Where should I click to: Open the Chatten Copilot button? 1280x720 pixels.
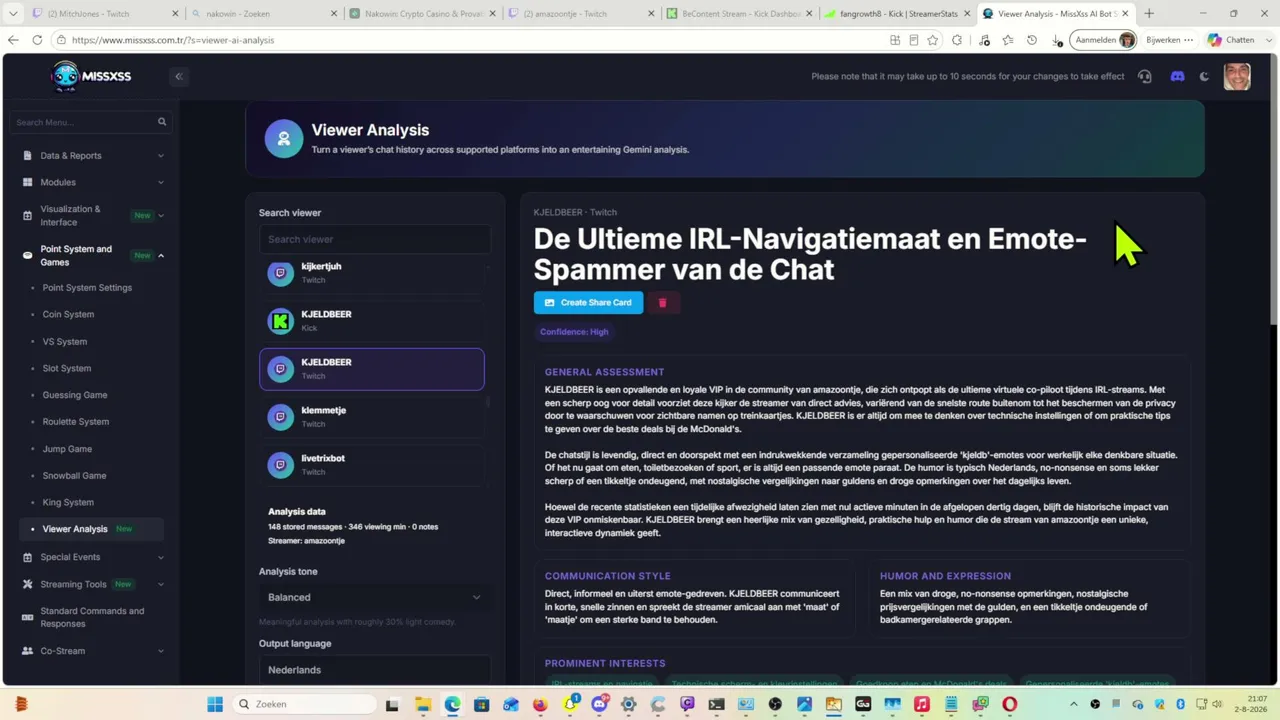coord(1231,40)
